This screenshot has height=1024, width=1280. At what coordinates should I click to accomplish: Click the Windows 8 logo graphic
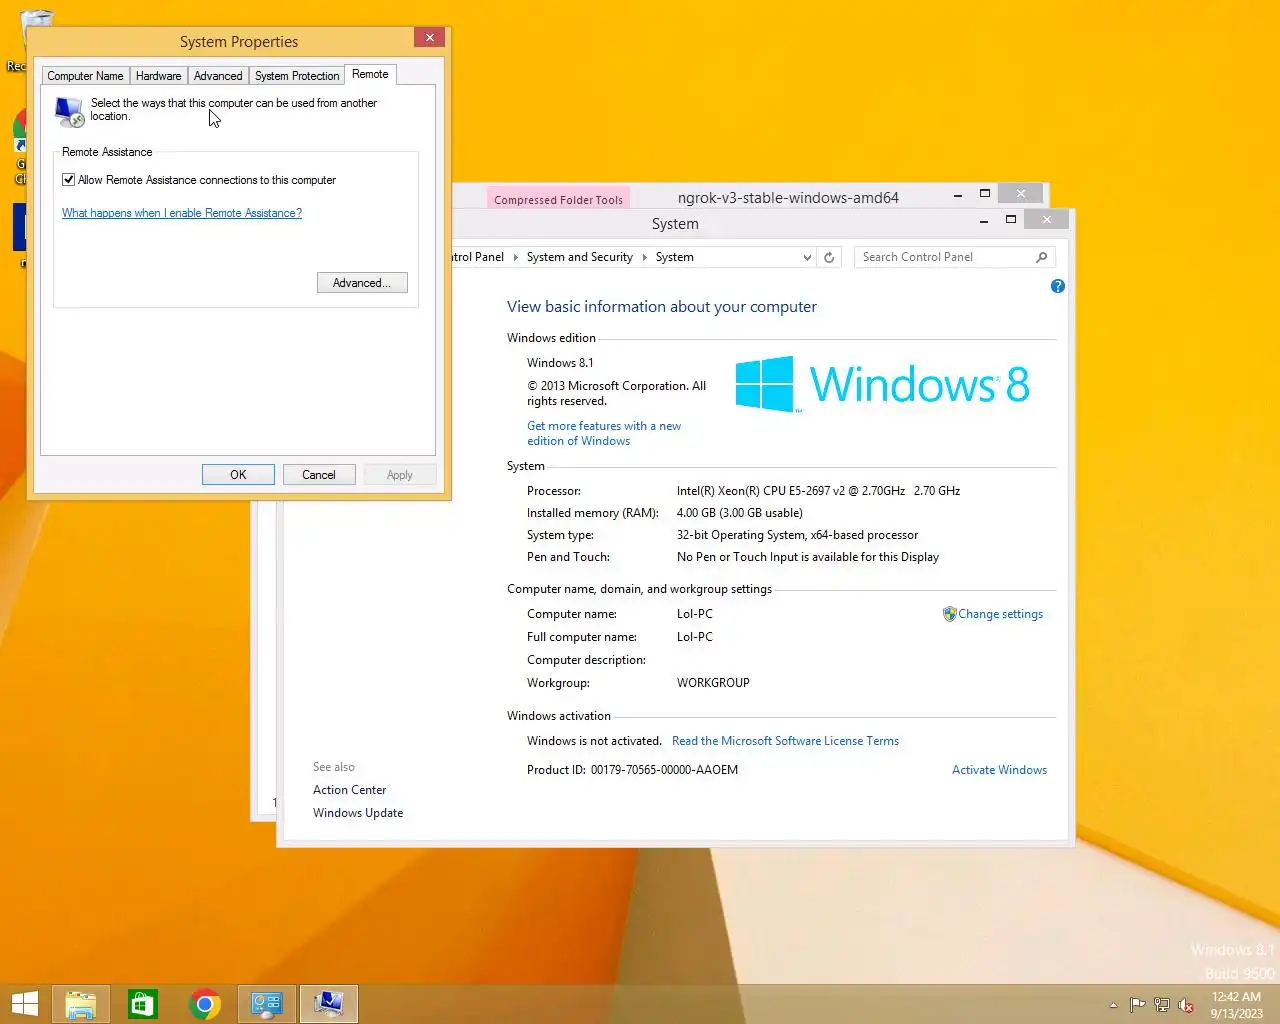pos(882,384)
